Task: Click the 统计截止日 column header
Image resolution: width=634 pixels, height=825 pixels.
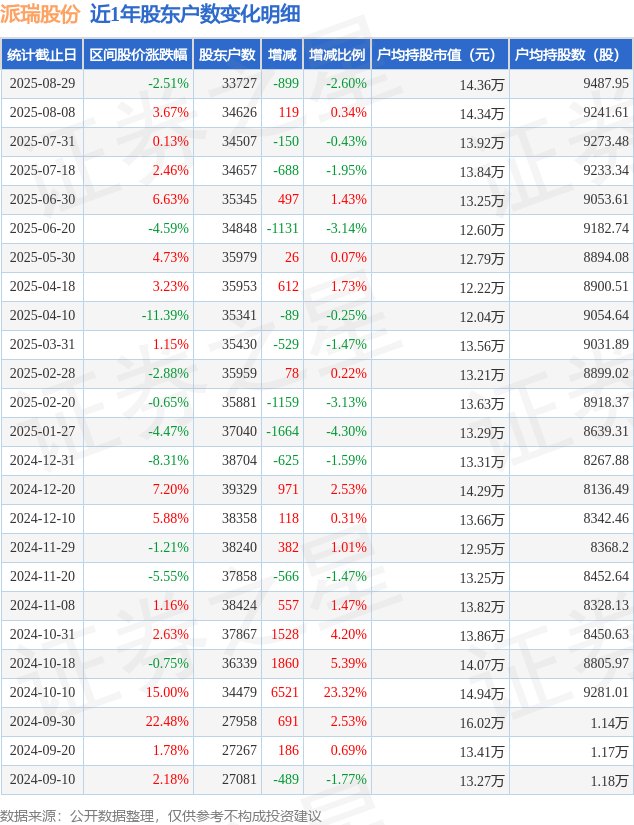Action: 42,55
